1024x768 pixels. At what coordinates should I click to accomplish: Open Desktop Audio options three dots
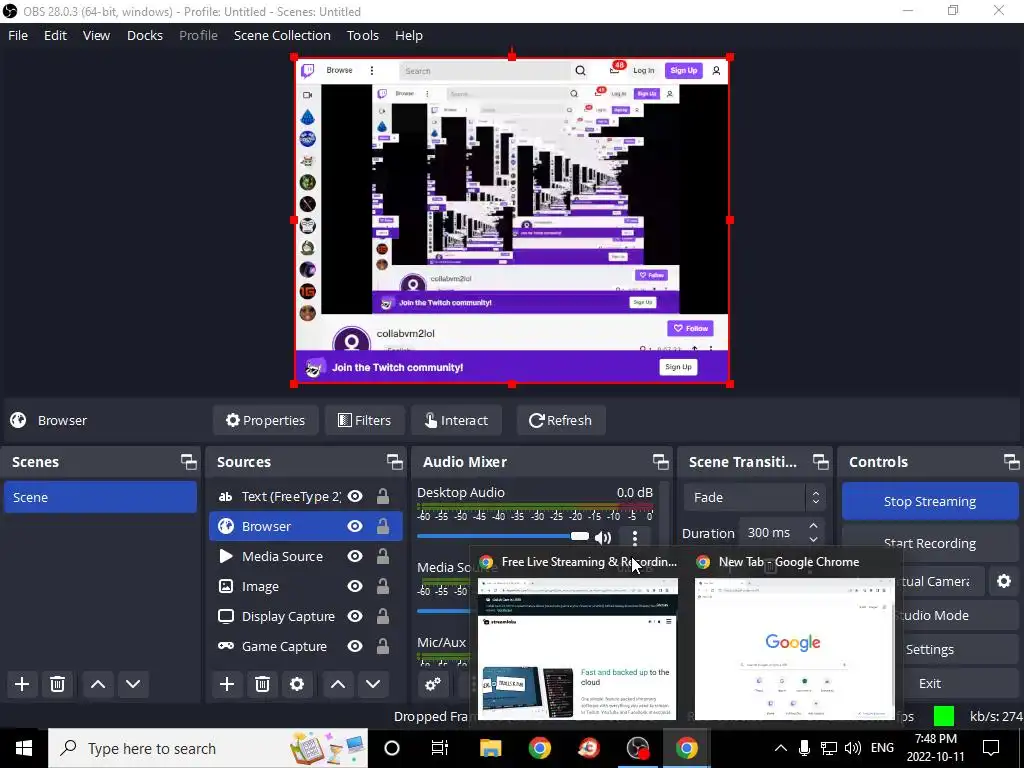point(635,537)
